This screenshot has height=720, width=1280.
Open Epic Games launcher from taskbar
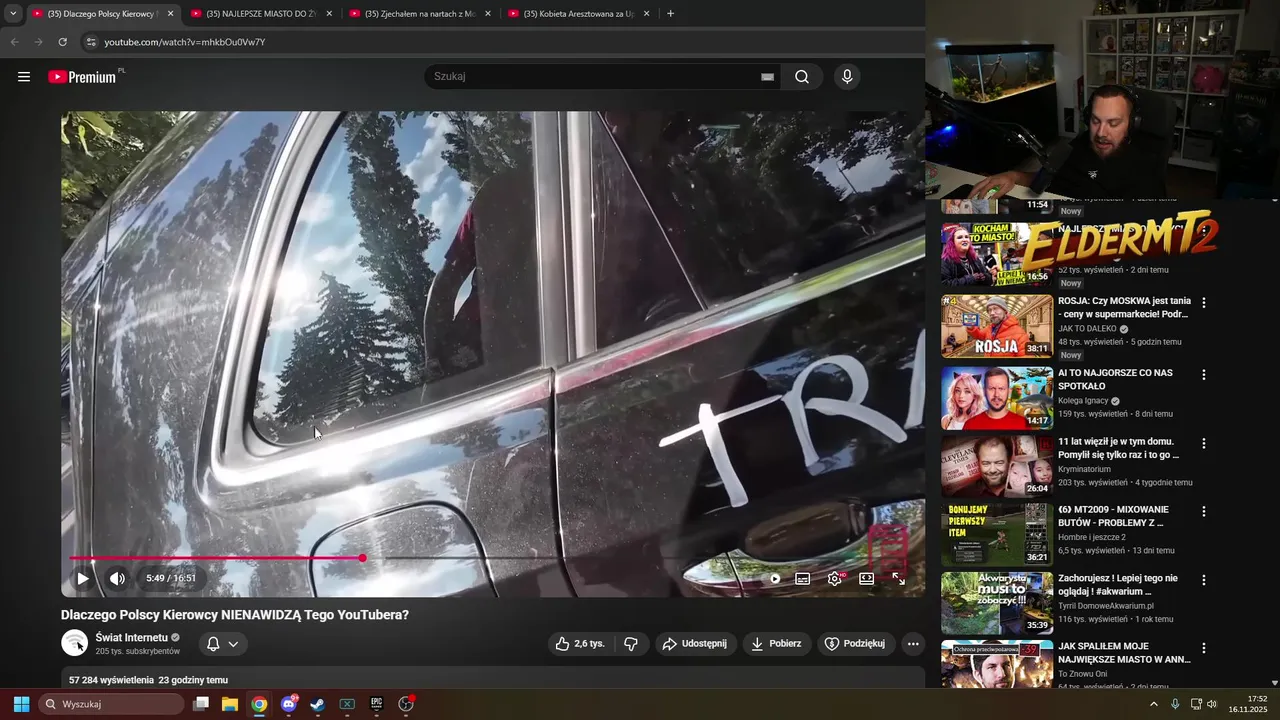(x=377, y=704)
